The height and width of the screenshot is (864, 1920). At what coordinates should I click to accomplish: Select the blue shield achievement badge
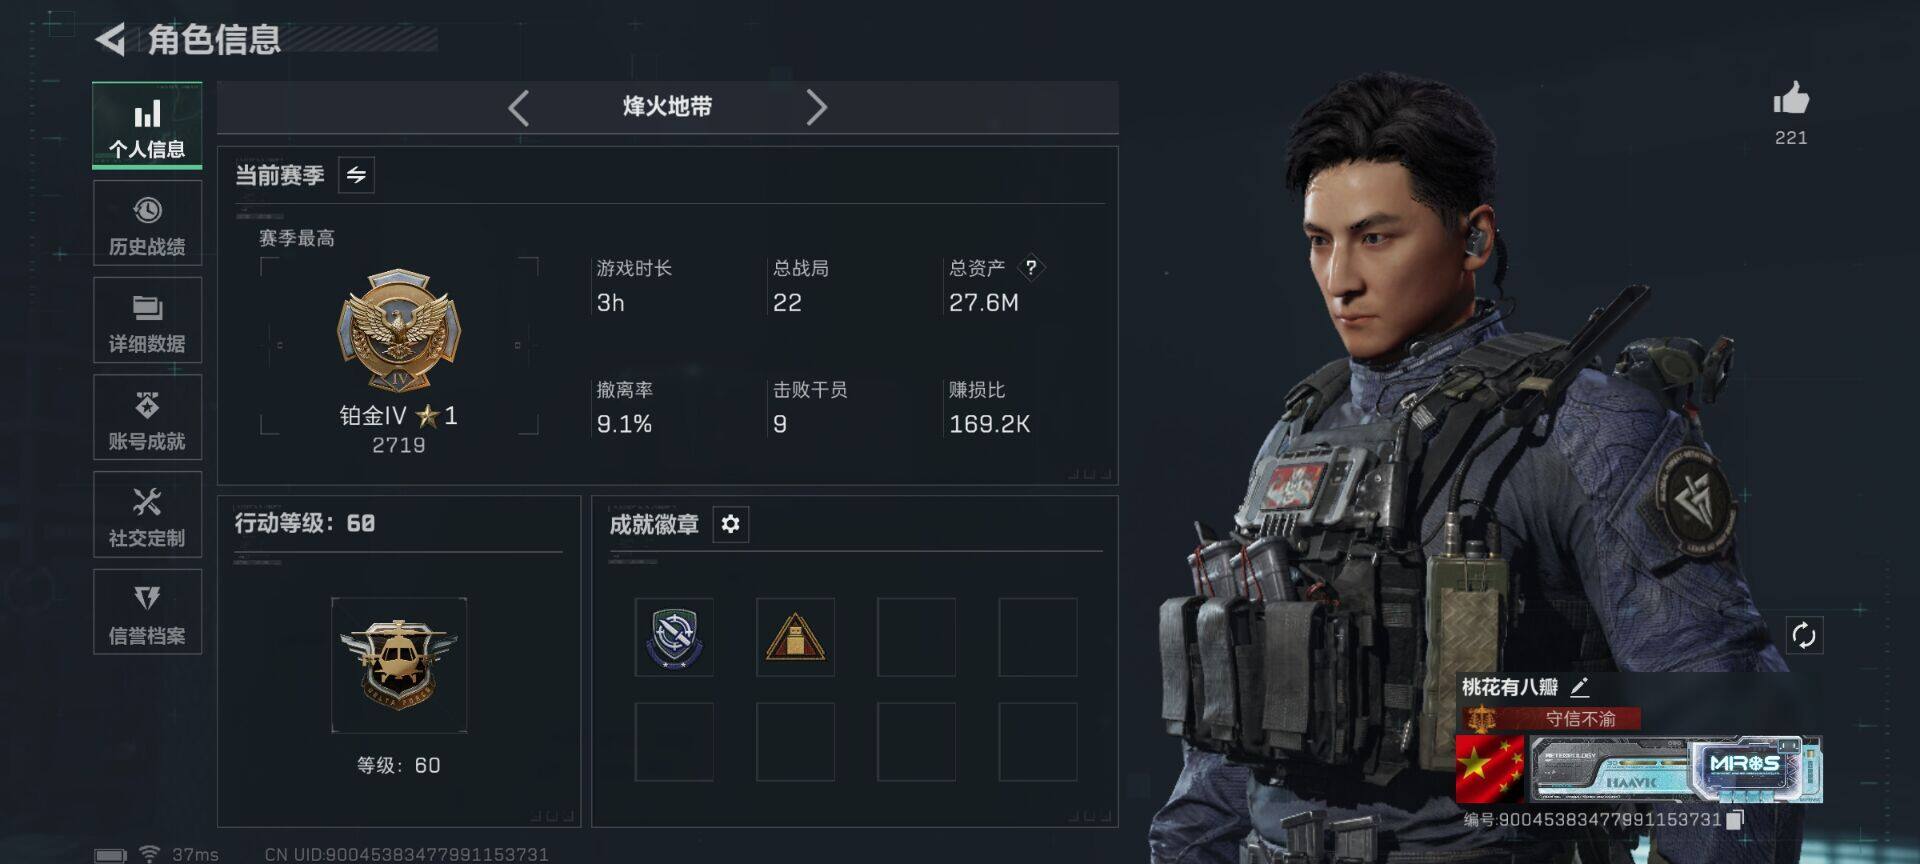click(x=674, y=637)
